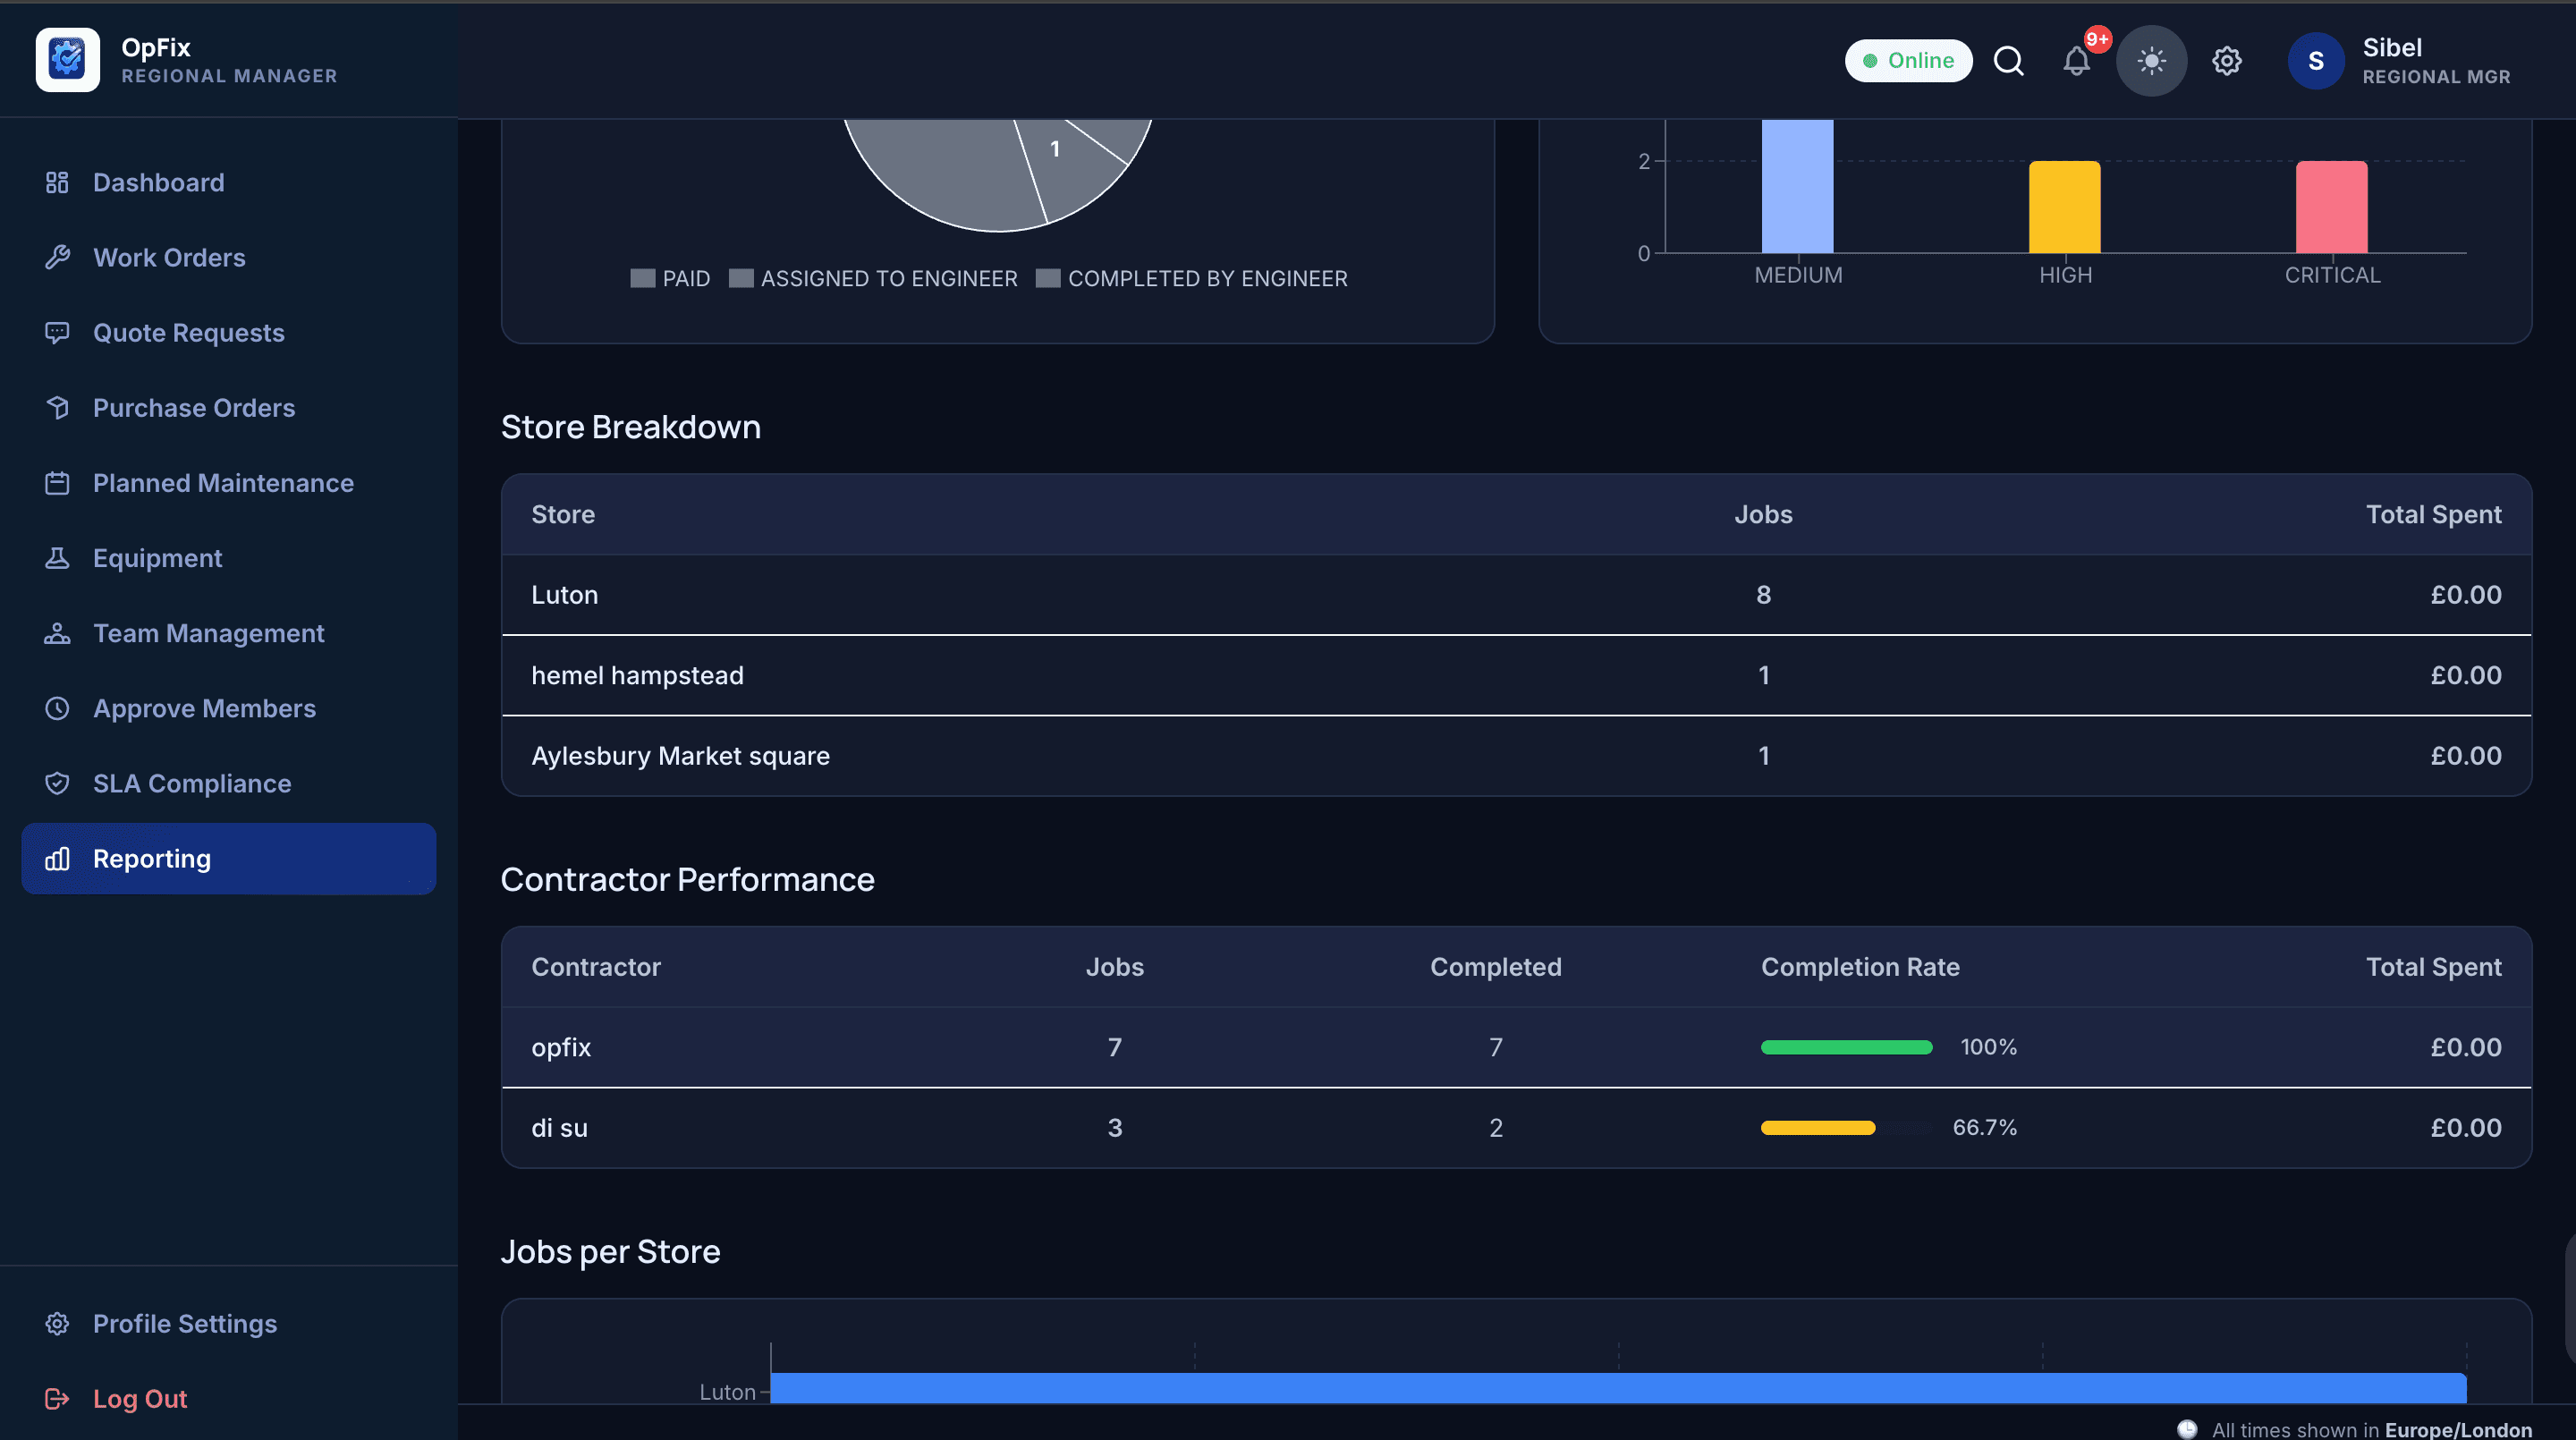Viewport: 2576px width, 1440px height.
Task: Click the red CRITICAL priority bar
Action: [2331, 207]
